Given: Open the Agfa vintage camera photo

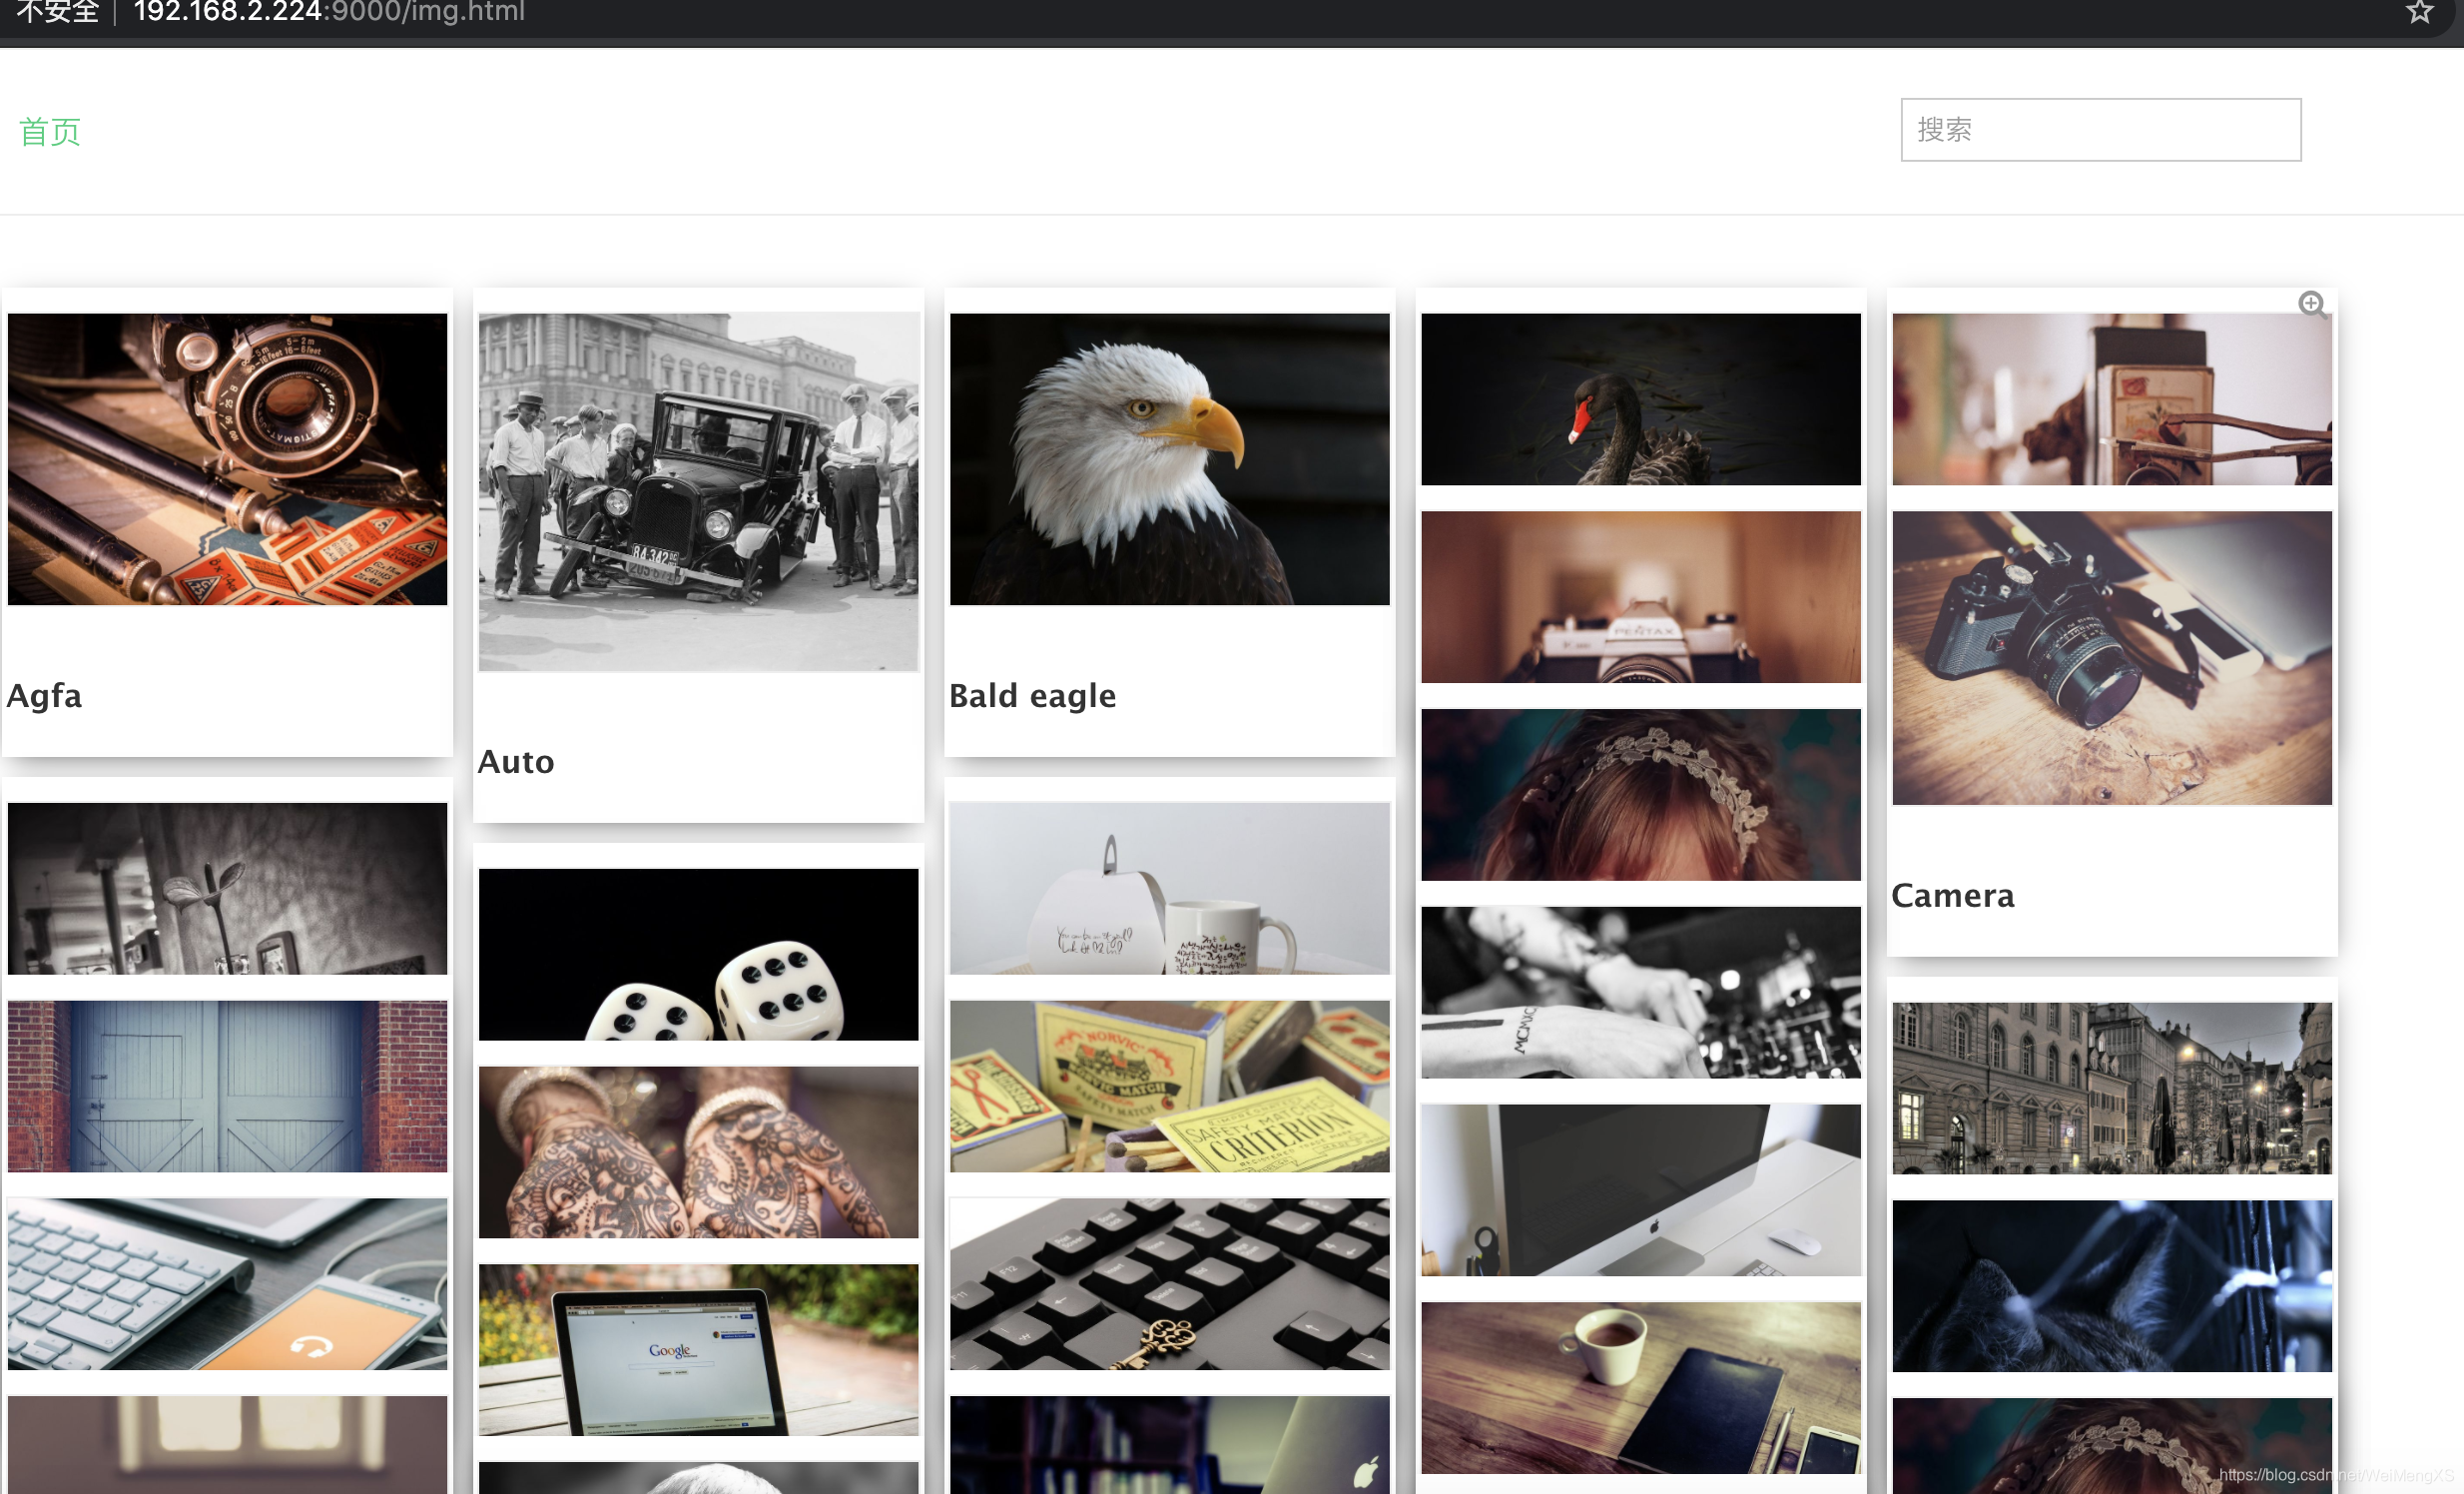Looking at the screenshot, I should tap(227, 459).
